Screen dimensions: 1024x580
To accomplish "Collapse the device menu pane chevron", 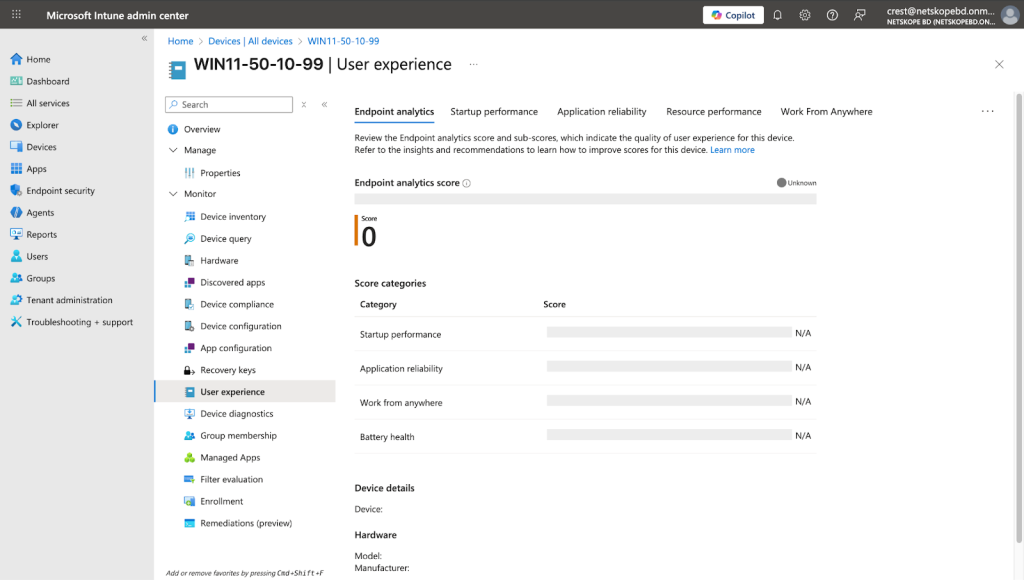I will [x=325, y=105].
